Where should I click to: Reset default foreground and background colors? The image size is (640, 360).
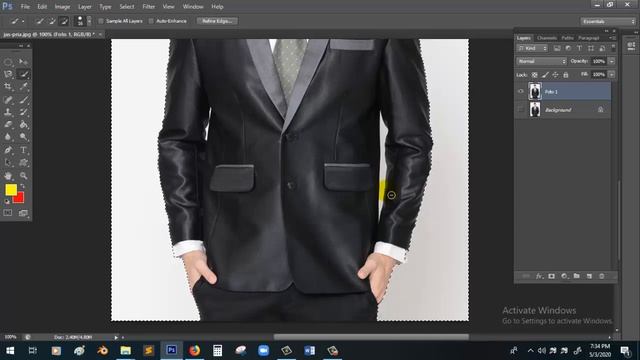[x=7, y=202]
